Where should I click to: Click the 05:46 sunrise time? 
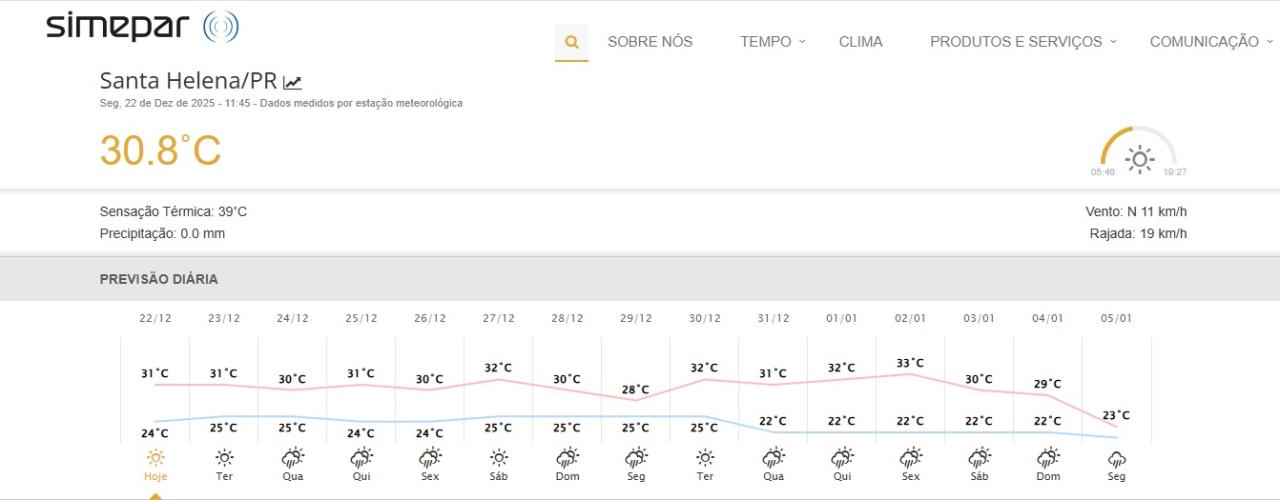[1103, 172]
